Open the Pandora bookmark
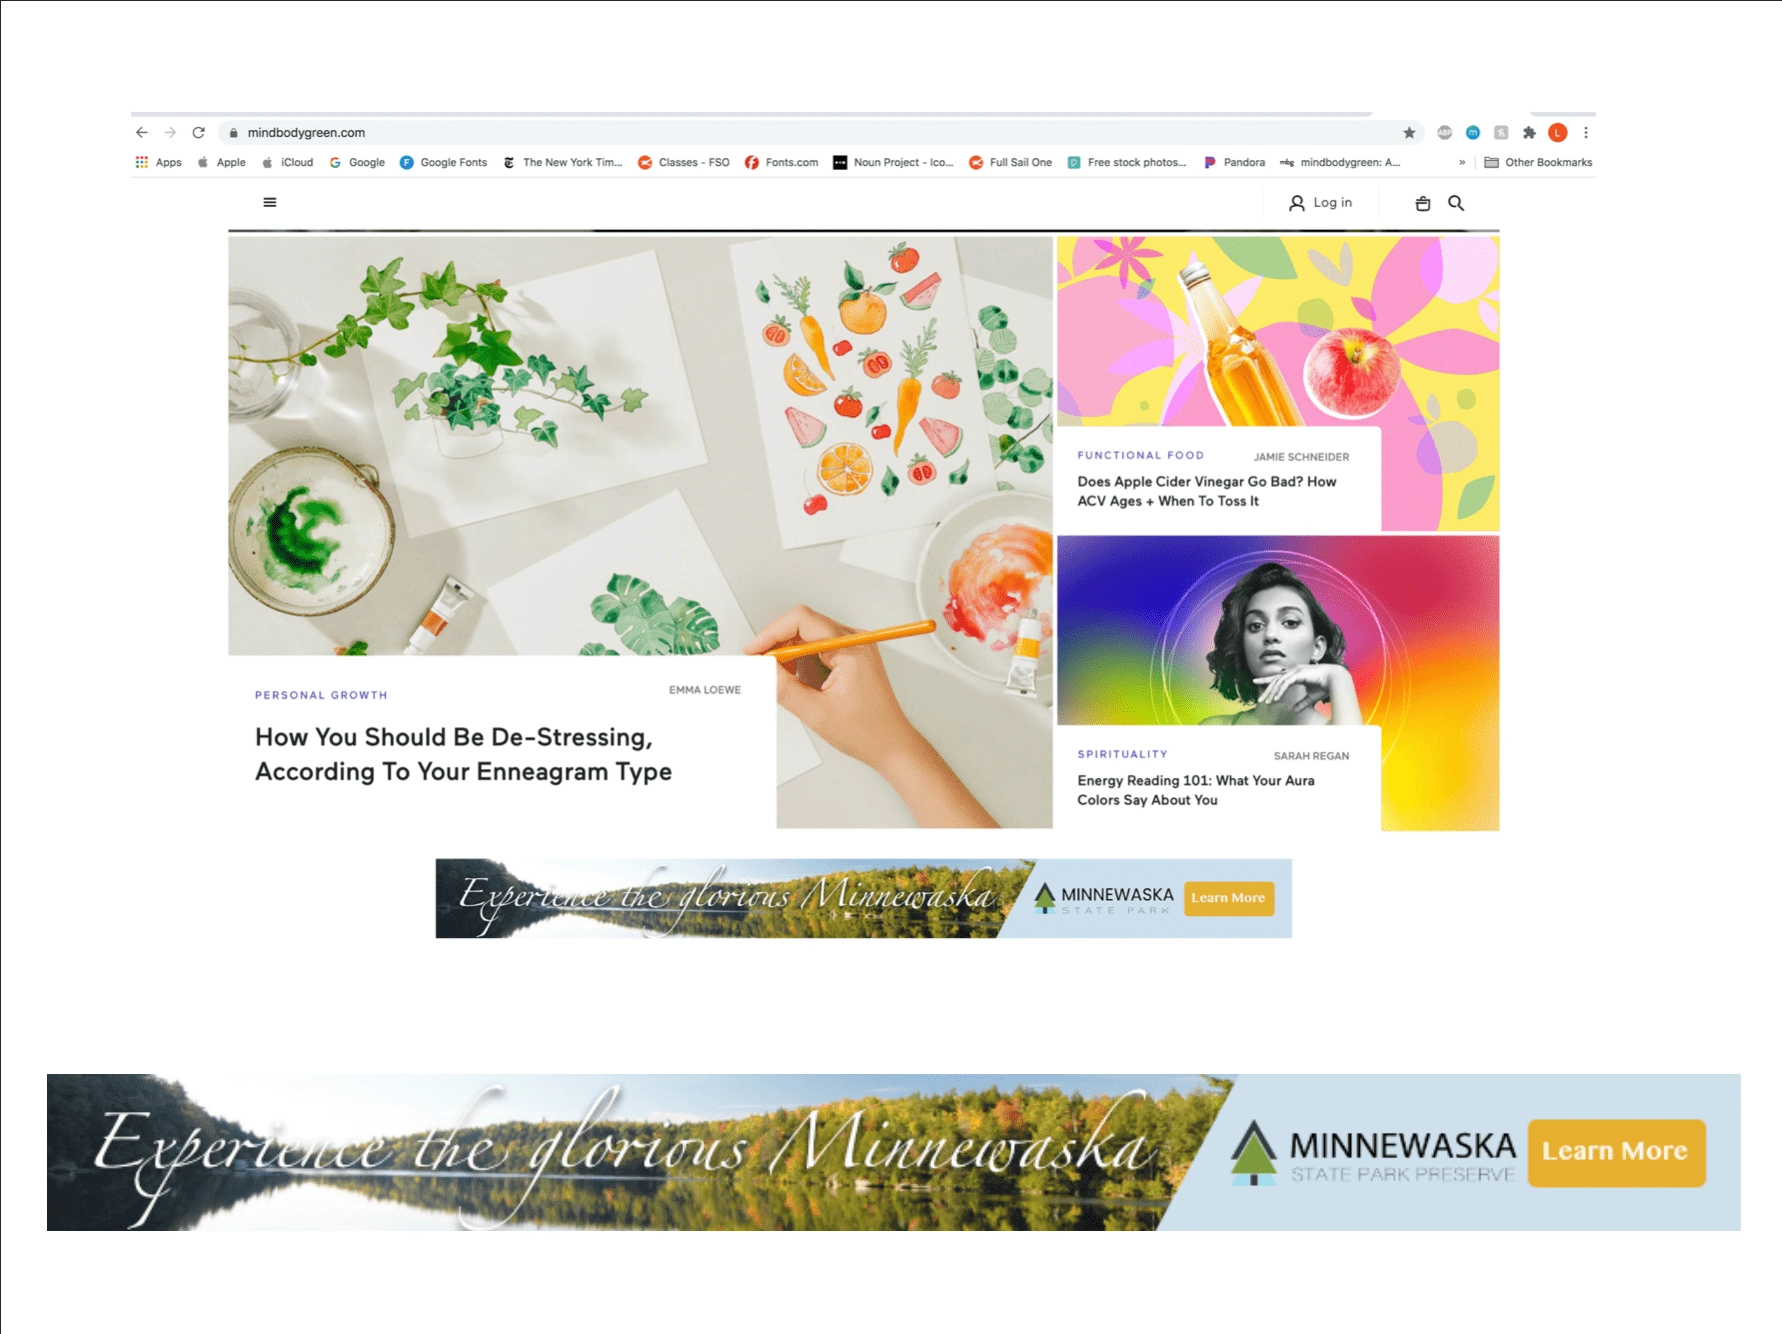The width and height of the screenshot is (1782, 1334). [x=1234, y=162]
